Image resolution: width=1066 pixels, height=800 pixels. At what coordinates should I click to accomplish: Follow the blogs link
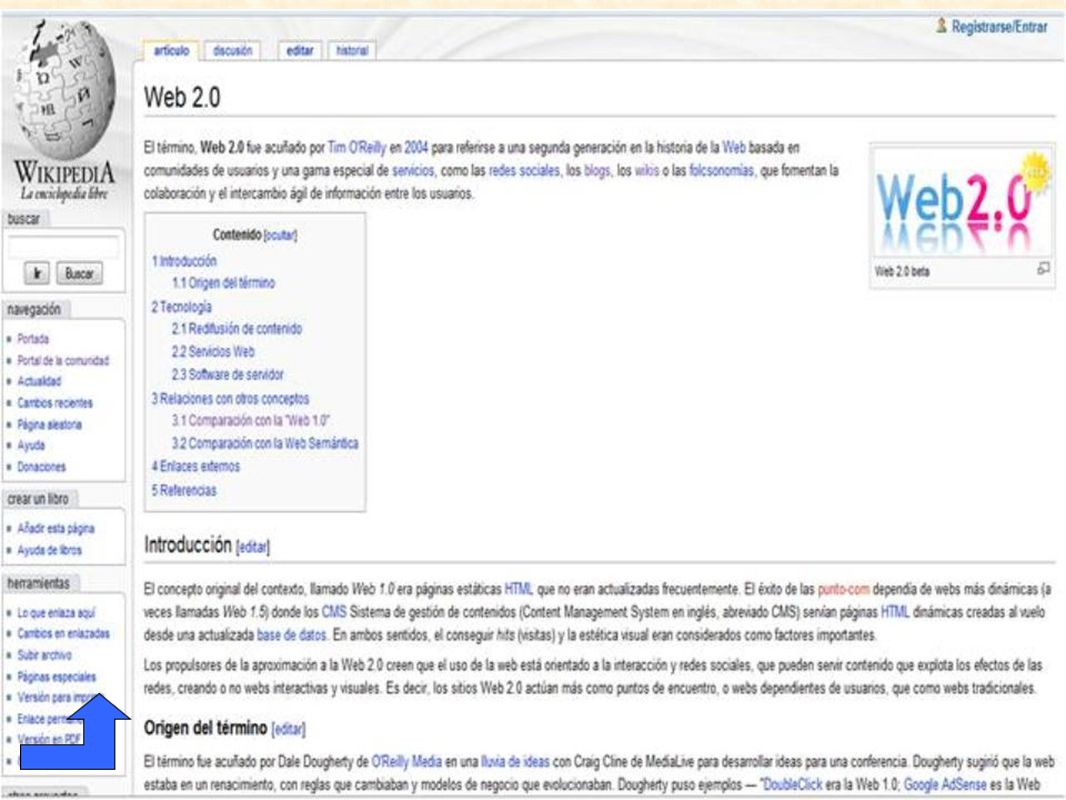tap(597, 170)
